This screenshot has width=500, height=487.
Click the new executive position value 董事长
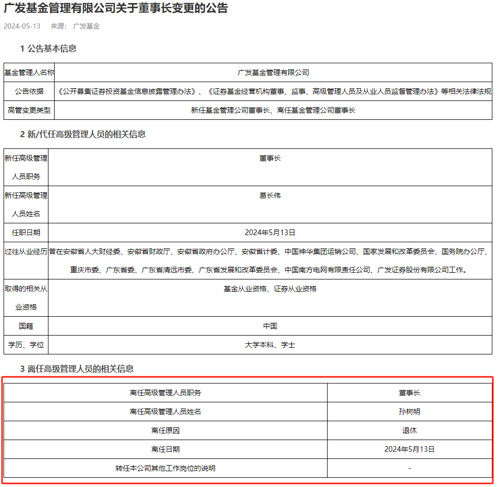coord(270,158)
